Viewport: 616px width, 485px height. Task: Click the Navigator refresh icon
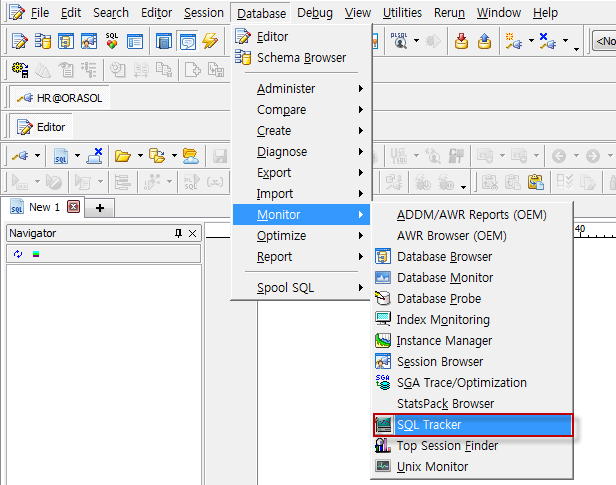(x=18, y=254)
